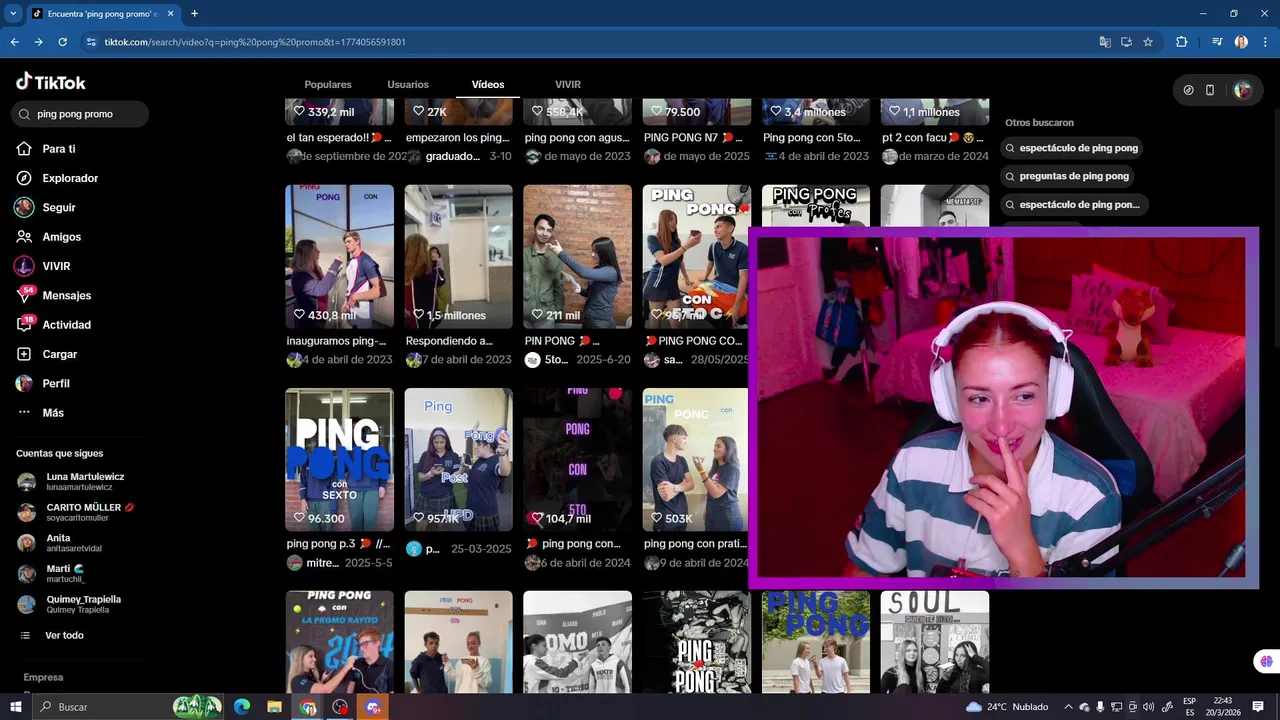Open the SOUL video thumbnail
Viewport: 1280px width, 720px height.
(934, 642)
